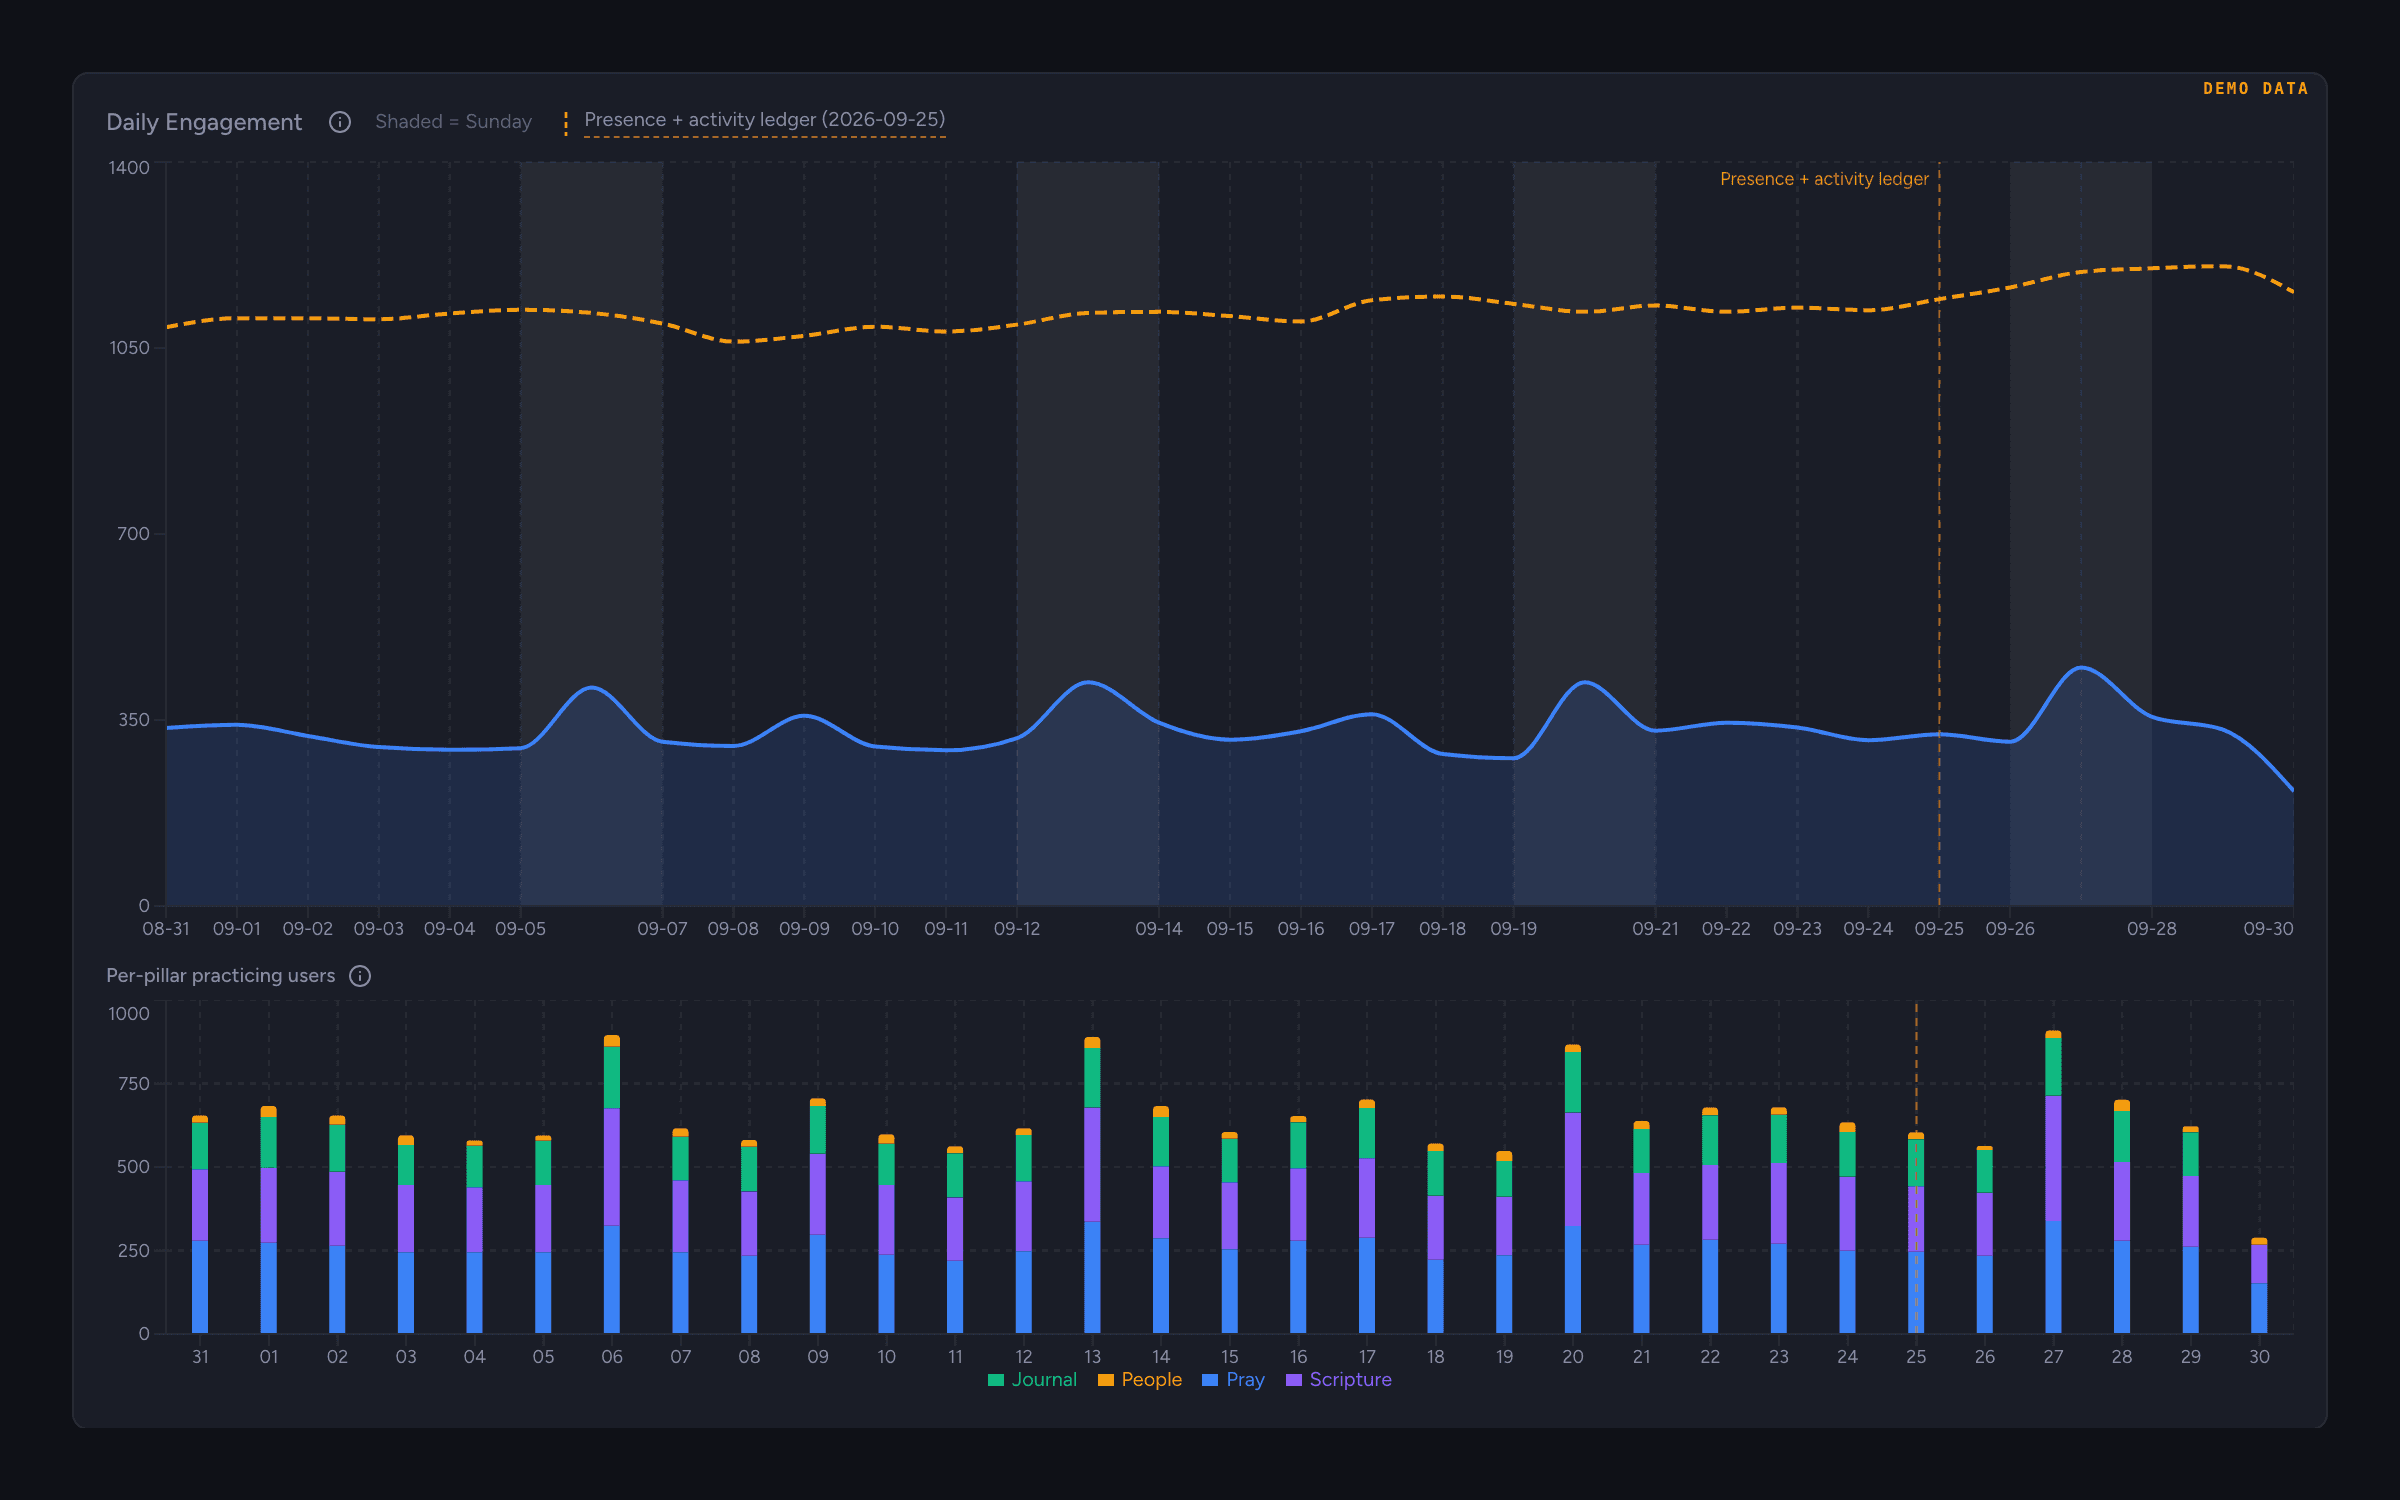This screenshot has height=1500, width=2400.
Task: Click the 750 label on bar chart axis
Action: tap(133, 1084)
